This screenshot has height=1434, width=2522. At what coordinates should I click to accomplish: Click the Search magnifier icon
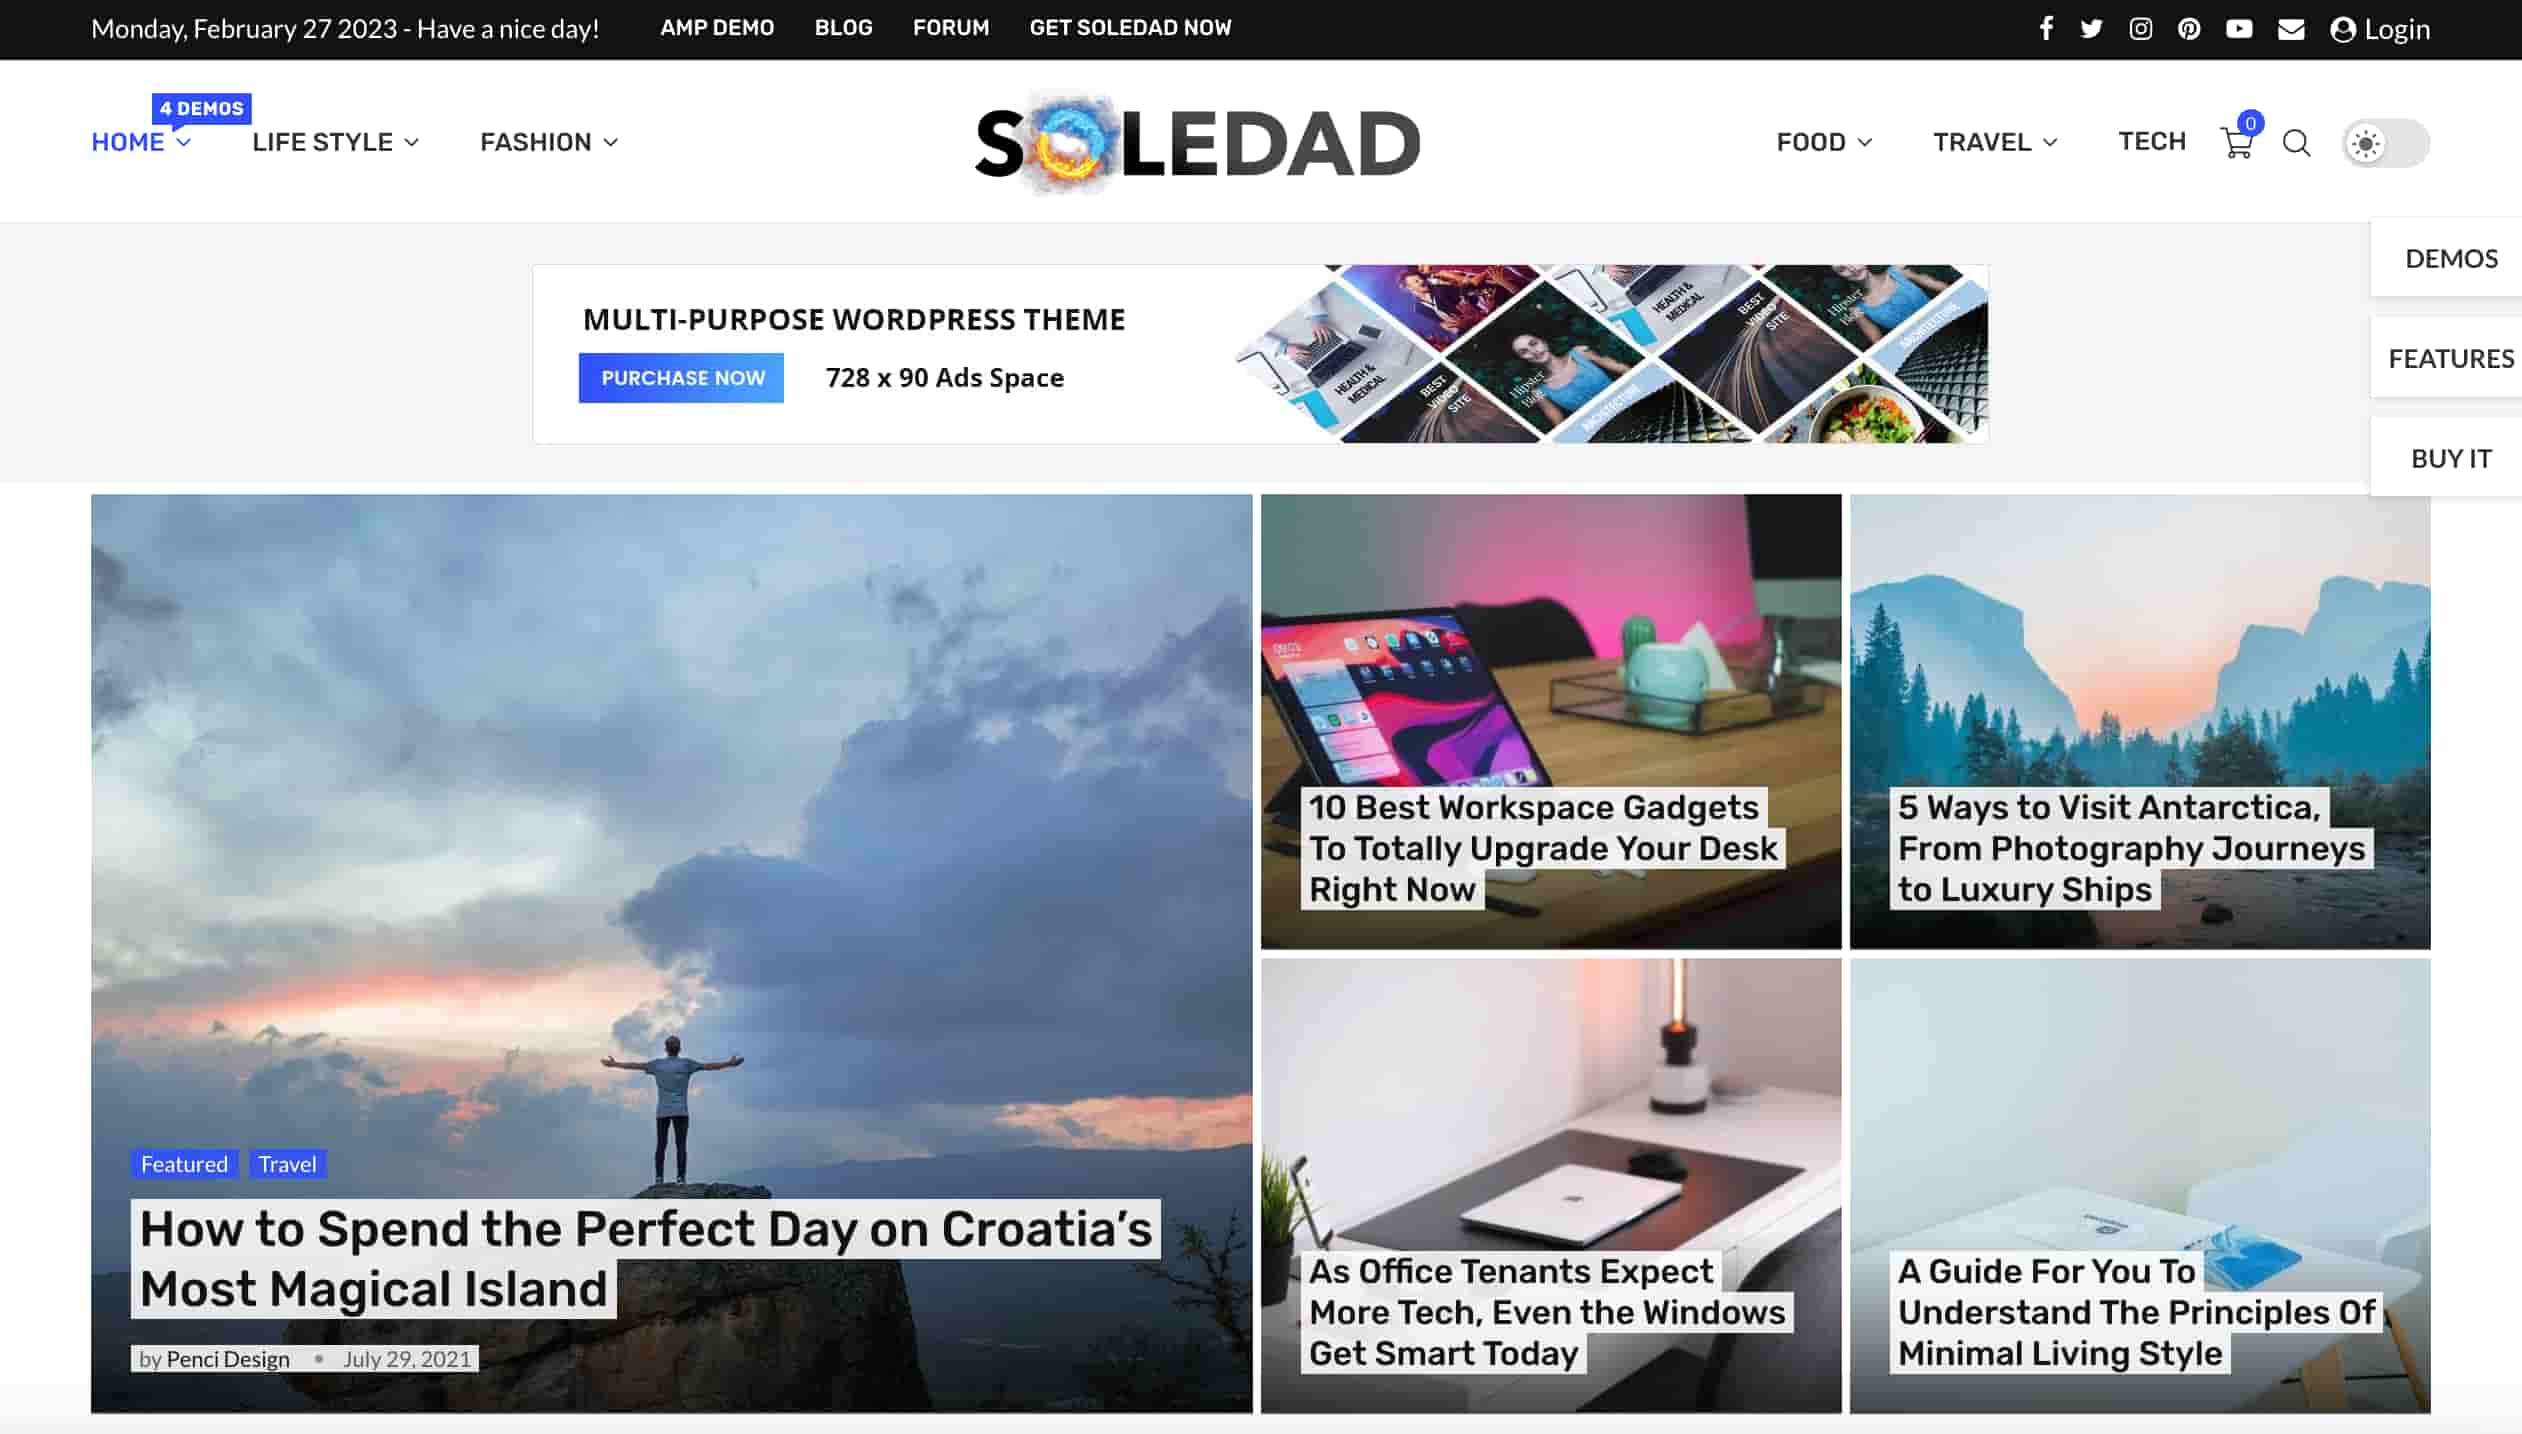tap(2297, 142)
